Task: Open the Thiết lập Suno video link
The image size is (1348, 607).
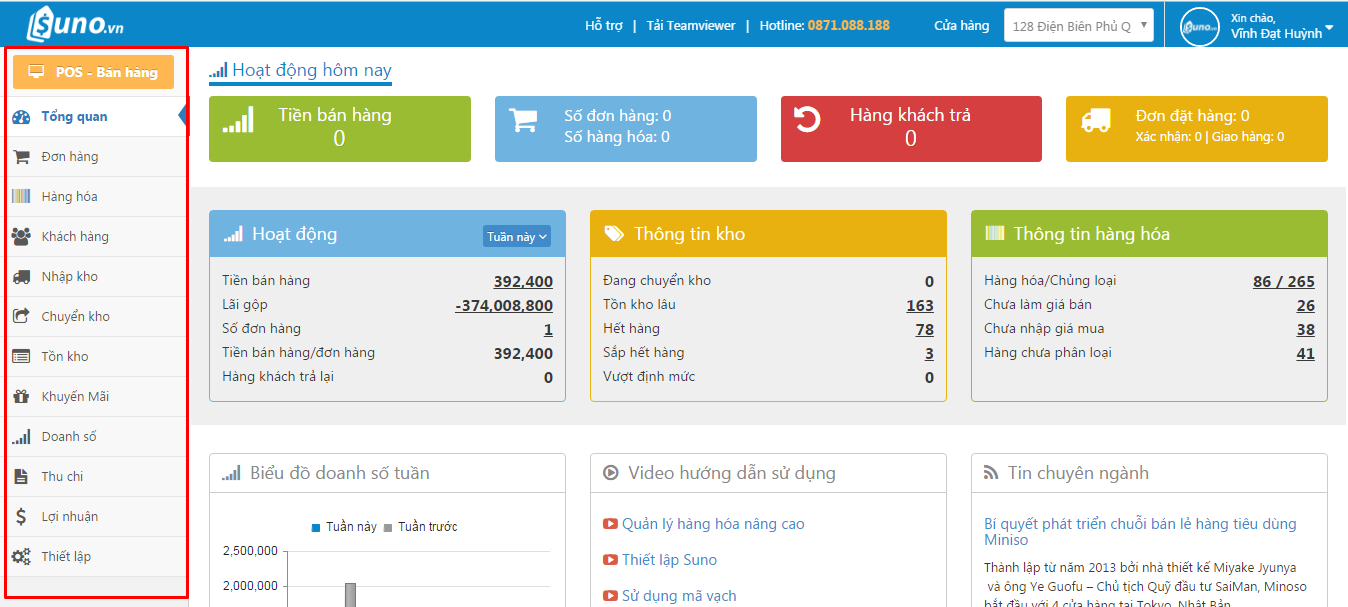Action: [x=669, y=560]
